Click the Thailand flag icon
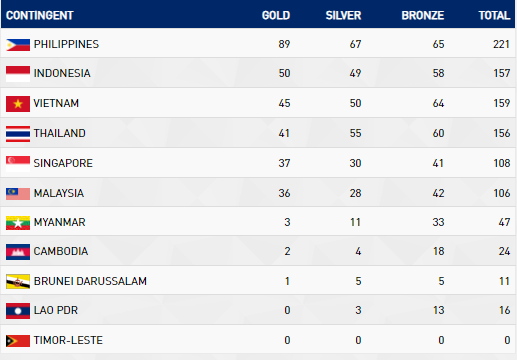 (18, 134)
